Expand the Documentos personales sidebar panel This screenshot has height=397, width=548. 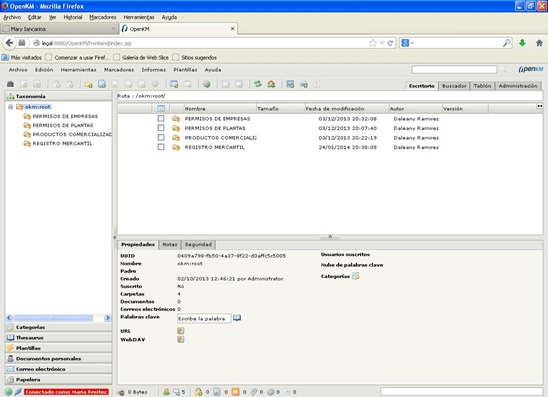coord(58,359)
